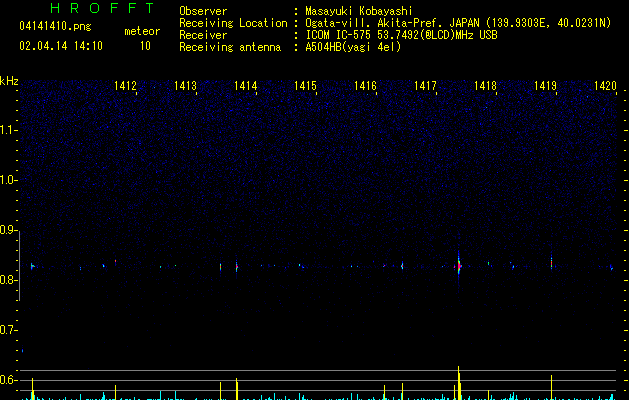Click the 1416 time marker
629x400 pixels.
[365, 86]
